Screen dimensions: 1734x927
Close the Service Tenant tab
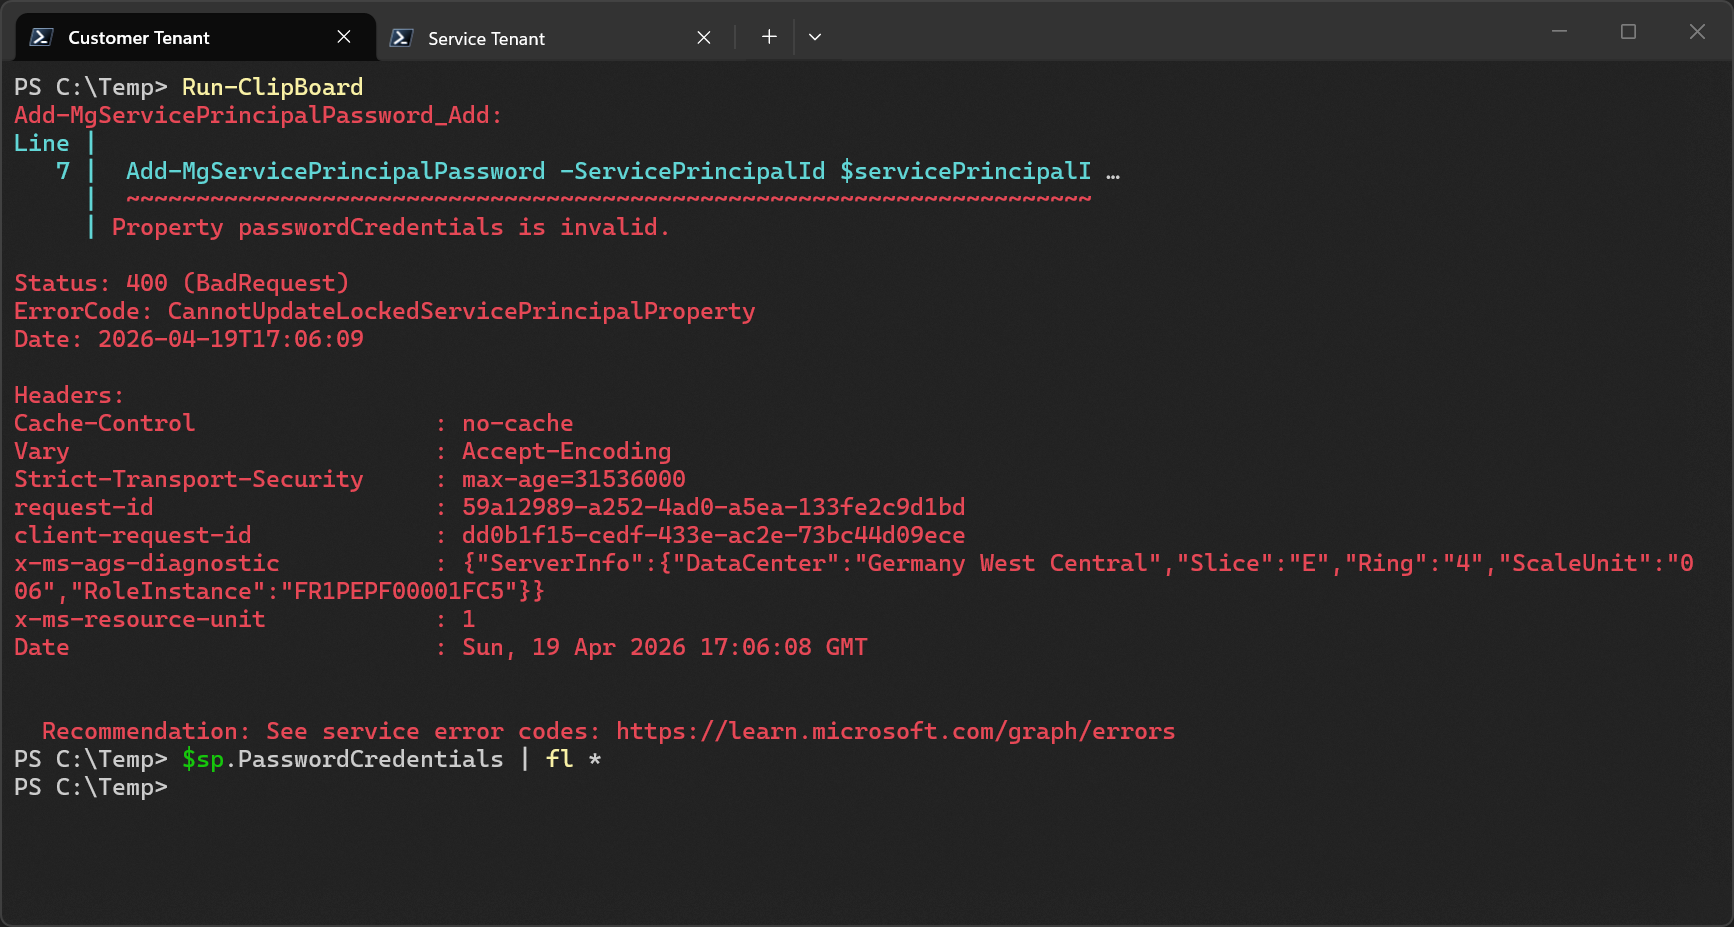point(703,37)
